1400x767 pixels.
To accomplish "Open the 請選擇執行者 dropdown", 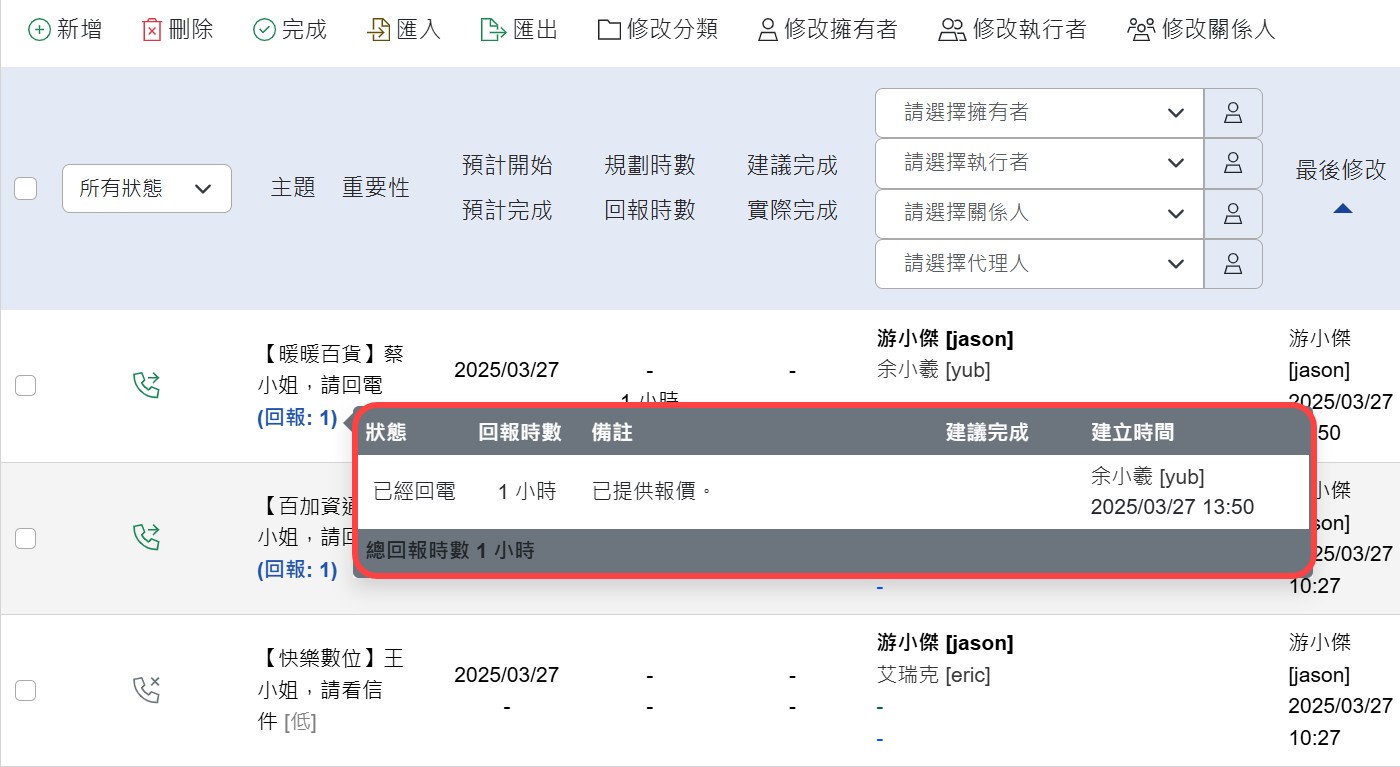I will 1039,163.
